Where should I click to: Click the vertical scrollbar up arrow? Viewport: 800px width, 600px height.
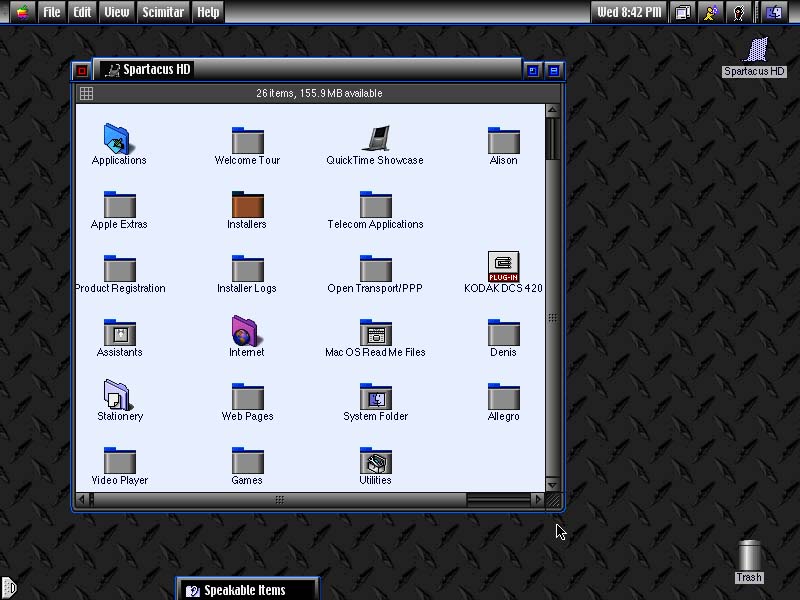553,110
